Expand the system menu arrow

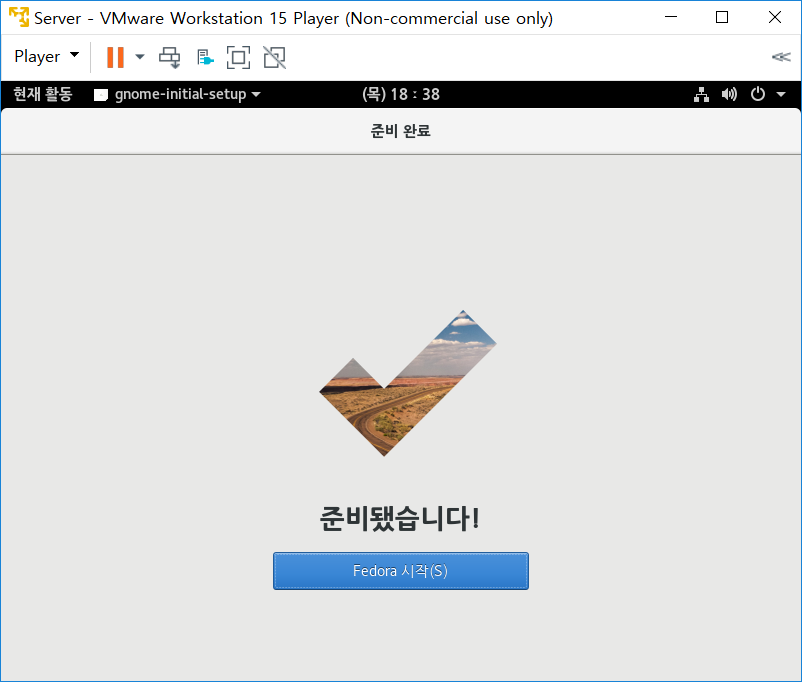click(781, 94)
